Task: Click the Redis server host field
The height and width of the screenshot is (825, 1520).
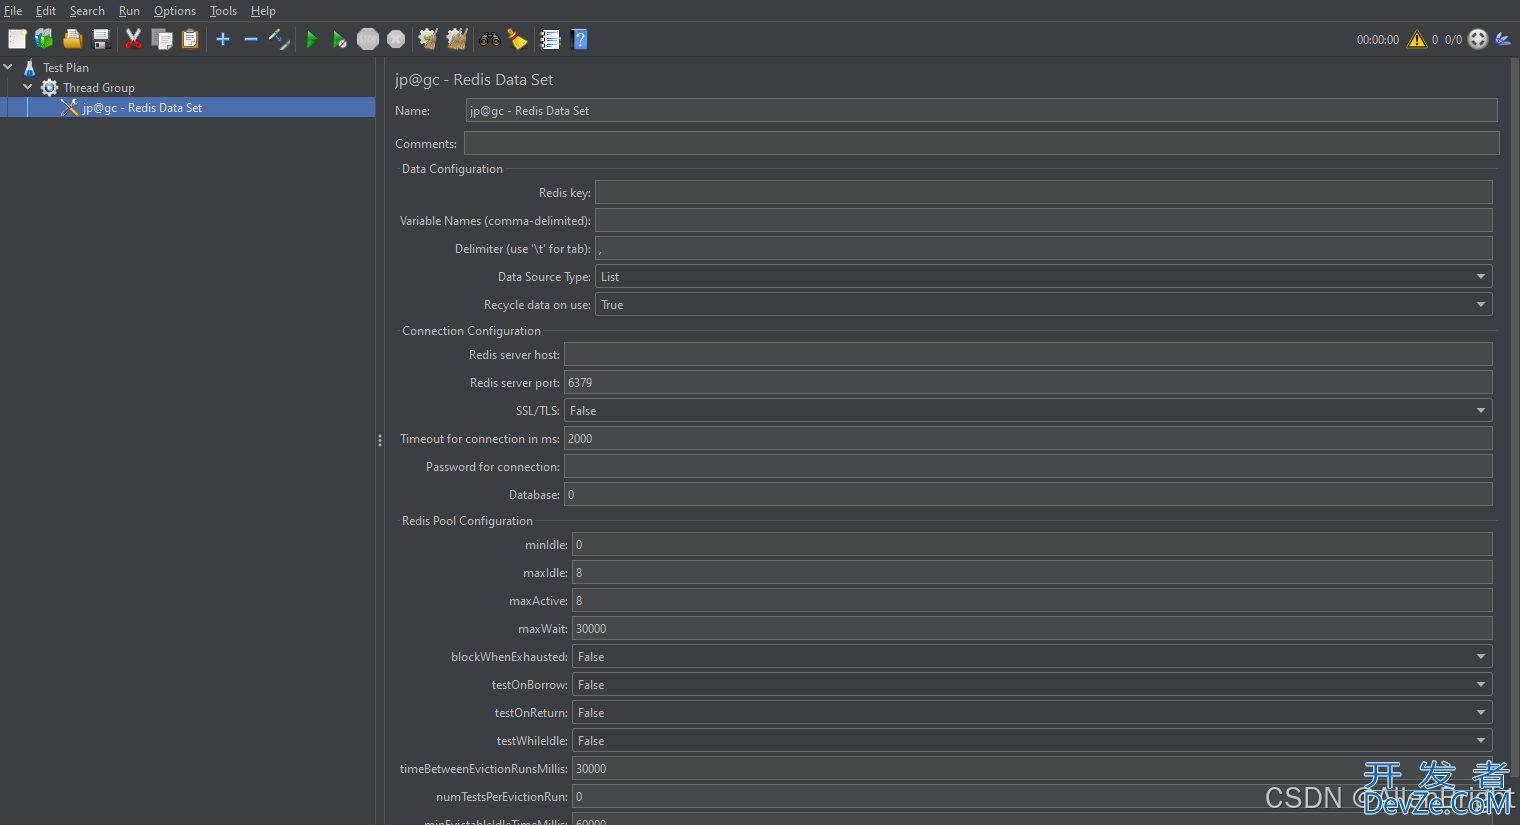Action: 1027,355
